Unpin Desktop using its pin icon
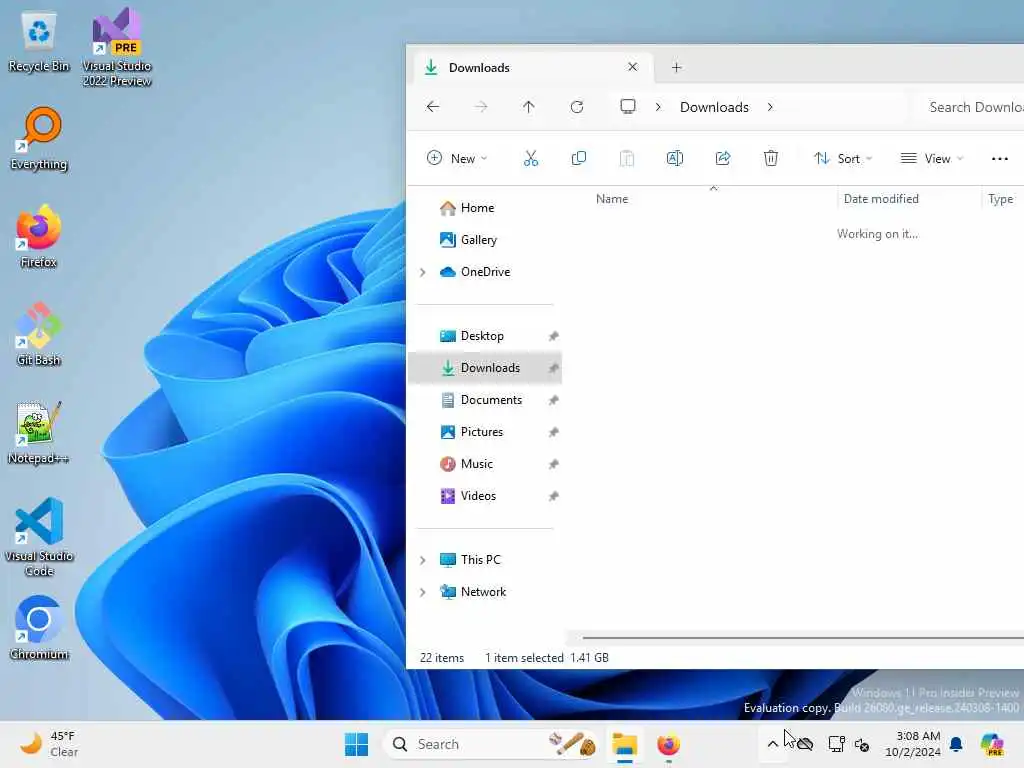This screenshot has height=768, width=1024. 553,336
